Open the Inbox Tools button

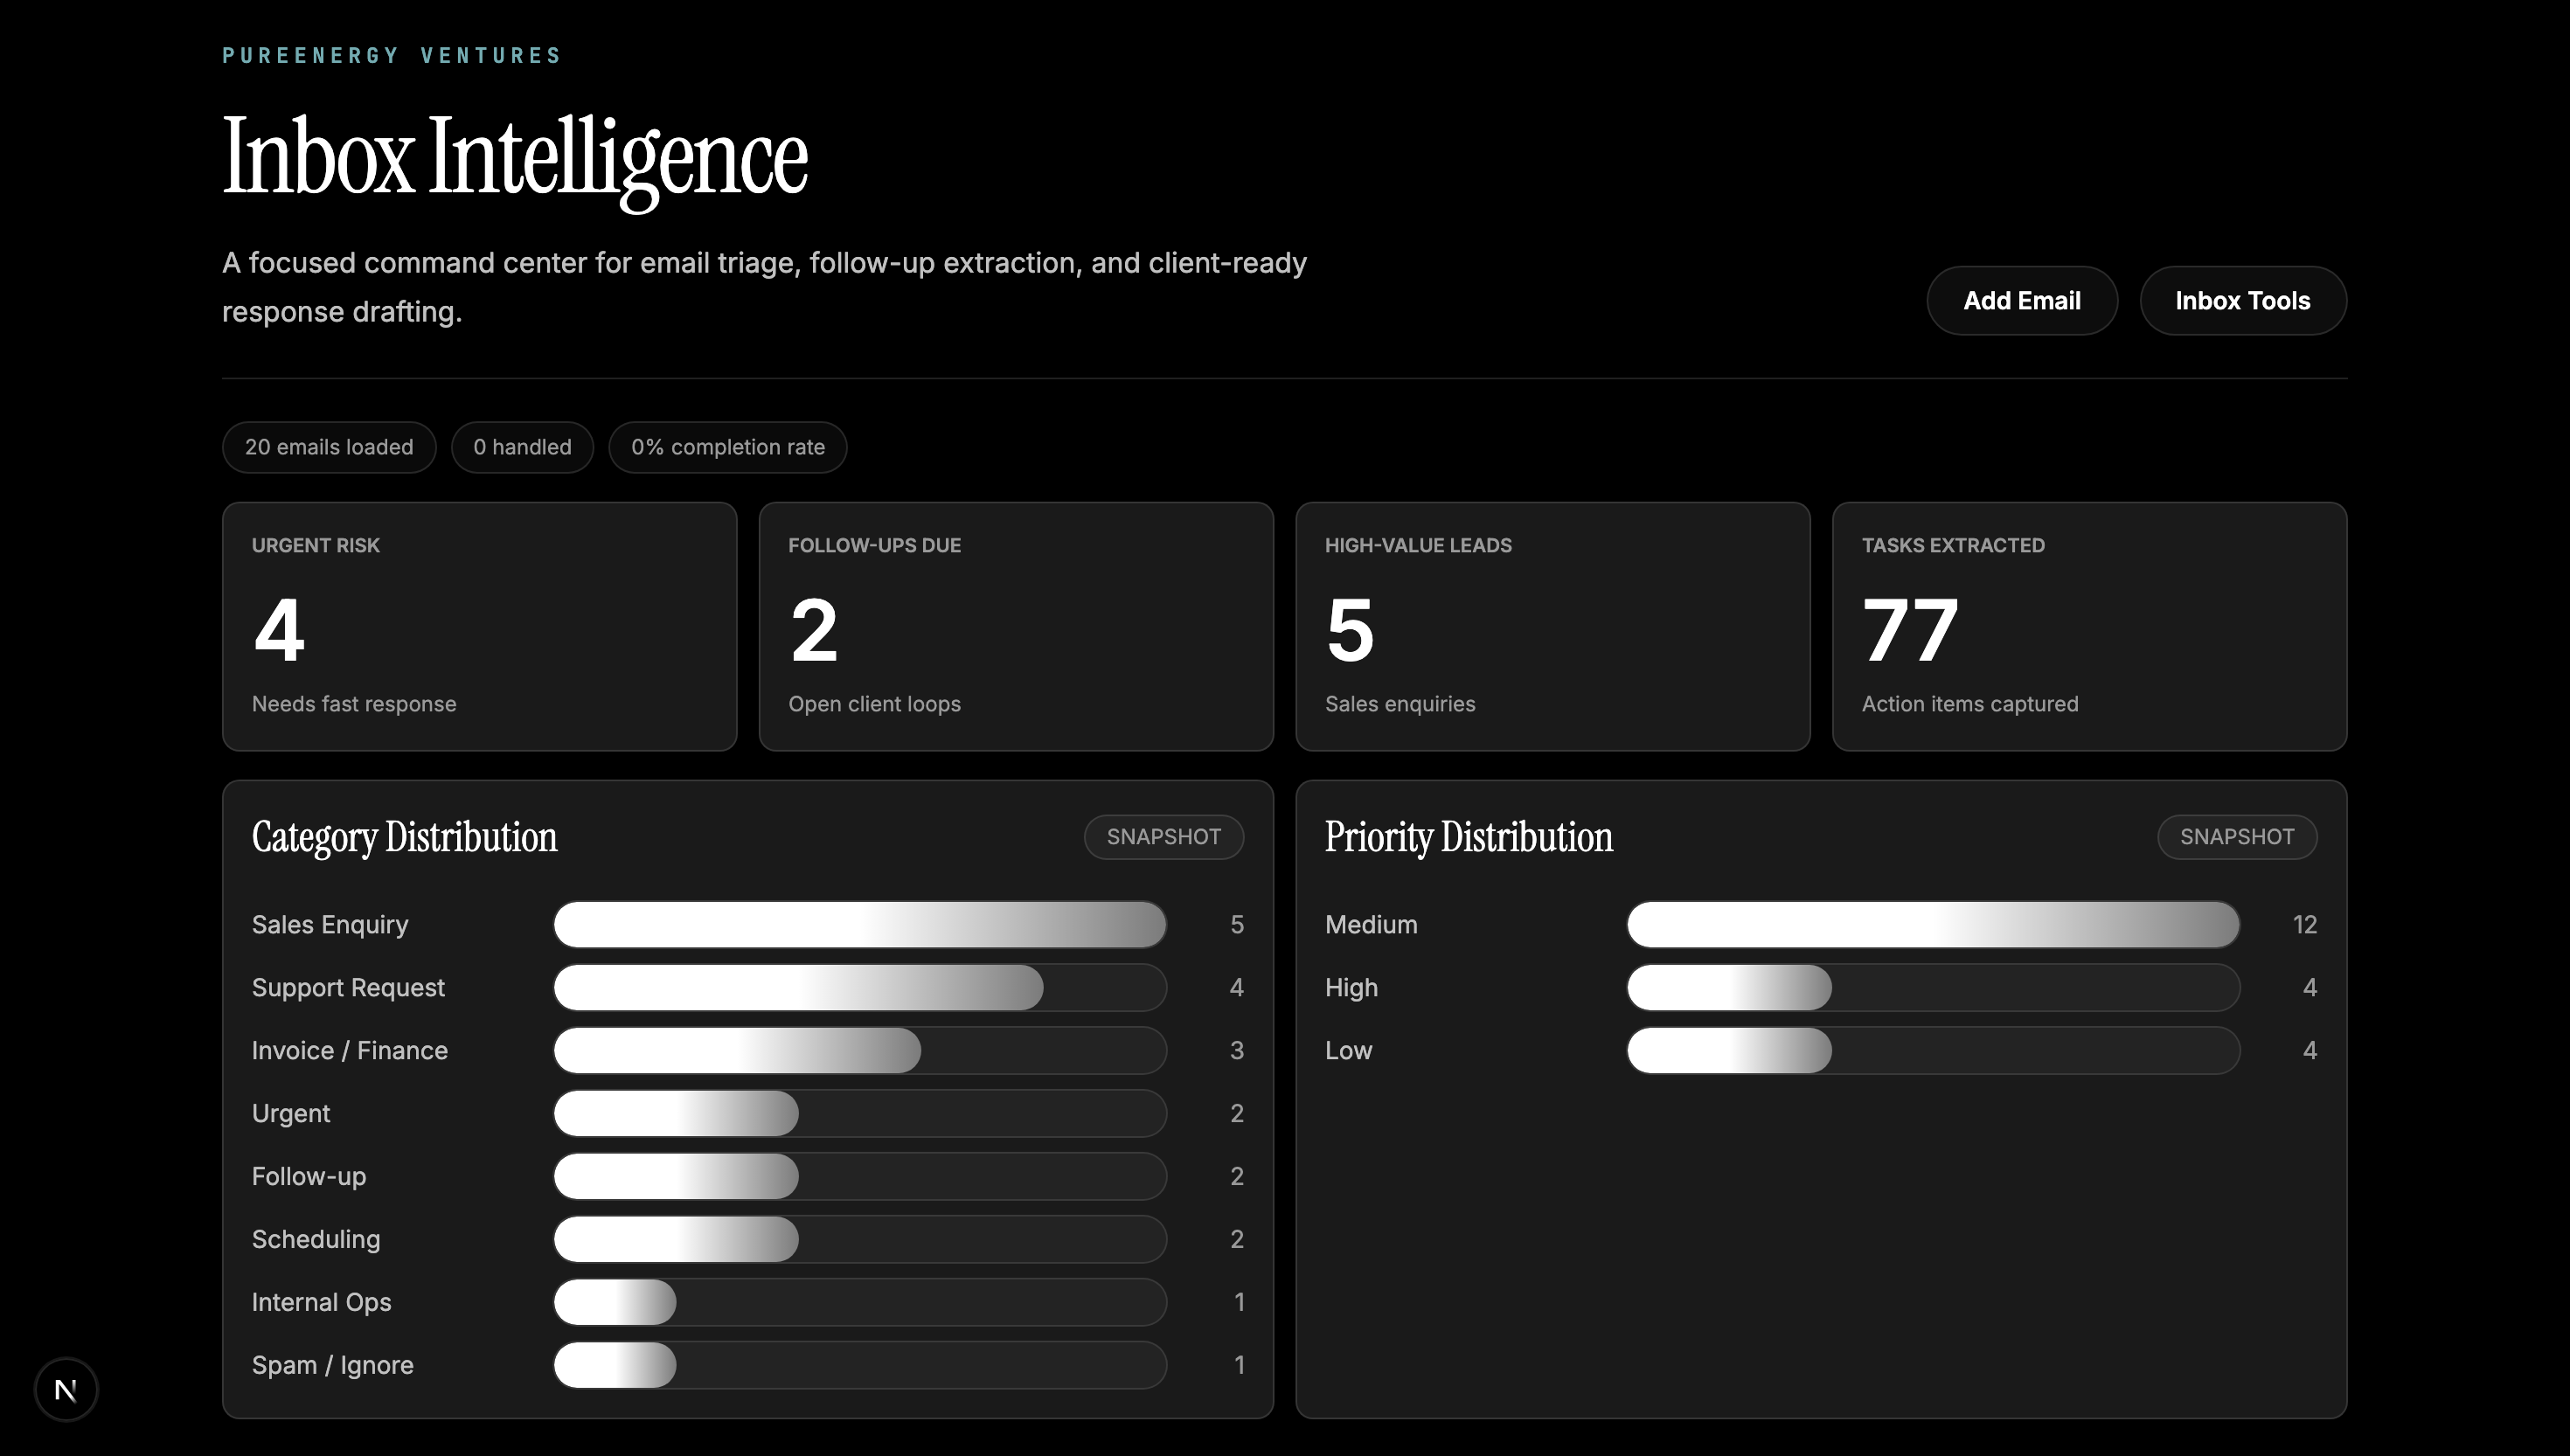tap(2242, 301)
